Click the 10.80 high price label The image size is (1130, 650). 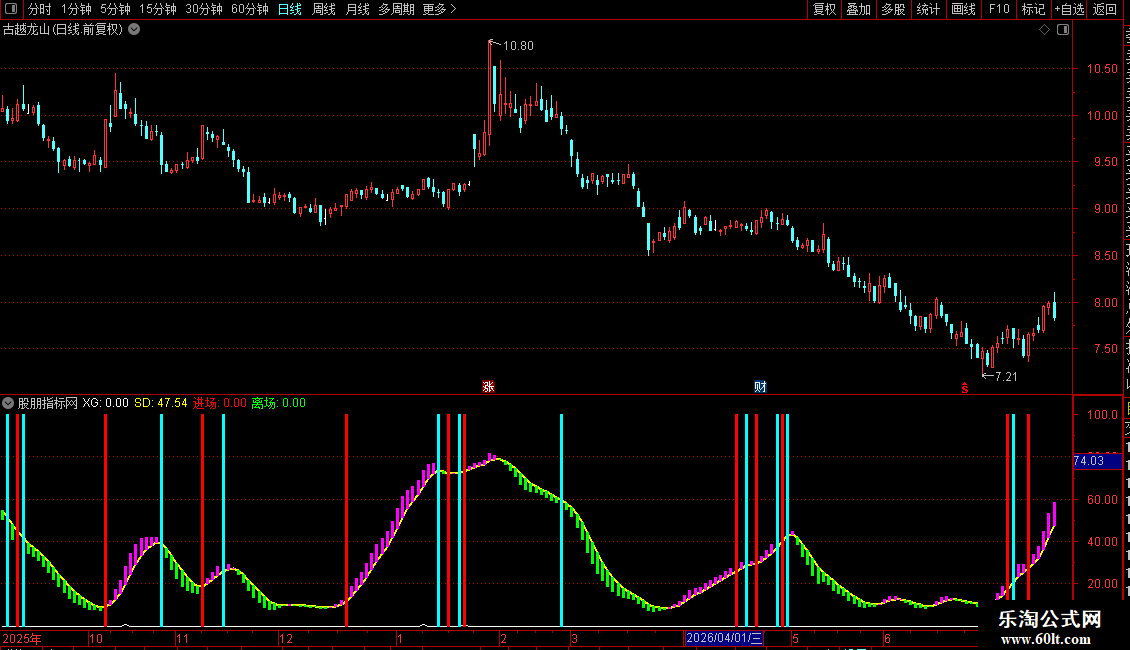(518, 45)
